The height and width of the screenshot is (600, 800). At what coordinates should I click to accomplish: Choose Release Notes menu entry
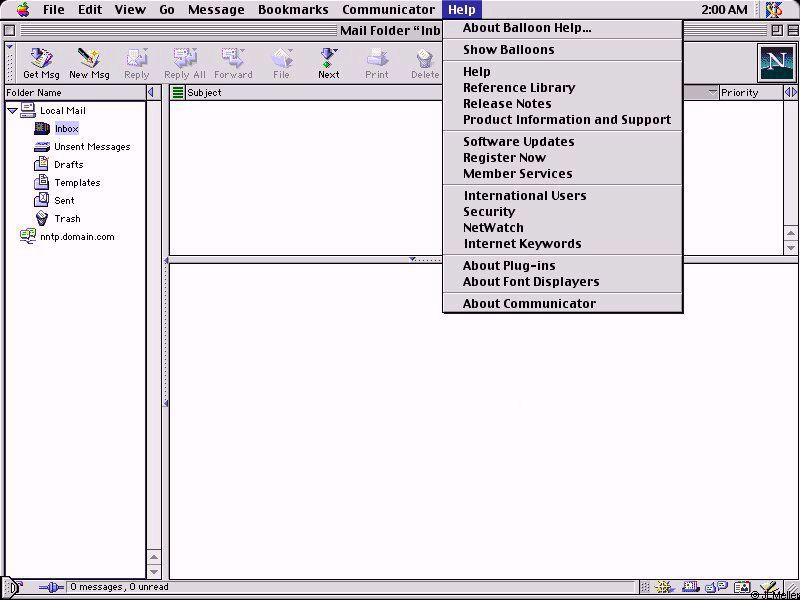(x=563, y=104)
